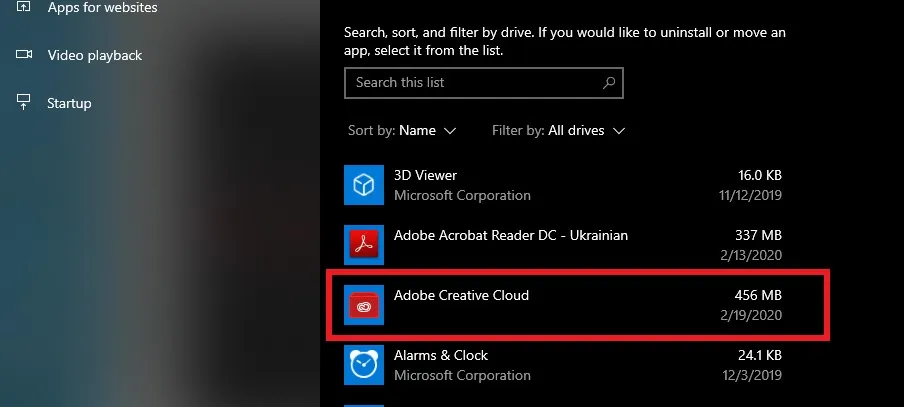Click the 12/3/2019 install date
This screenshot has height=407, width=904.
click(x=752, y=375)
